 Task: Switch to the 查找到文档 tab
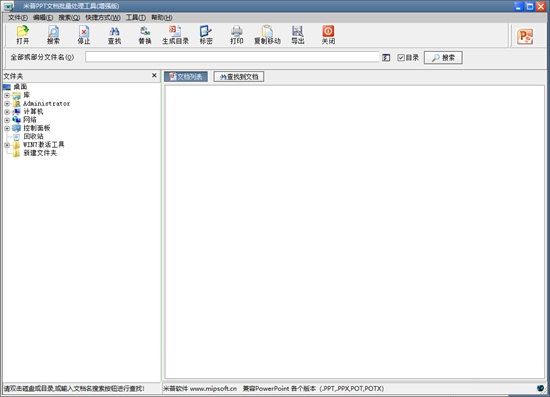click(x=239, y=76)
